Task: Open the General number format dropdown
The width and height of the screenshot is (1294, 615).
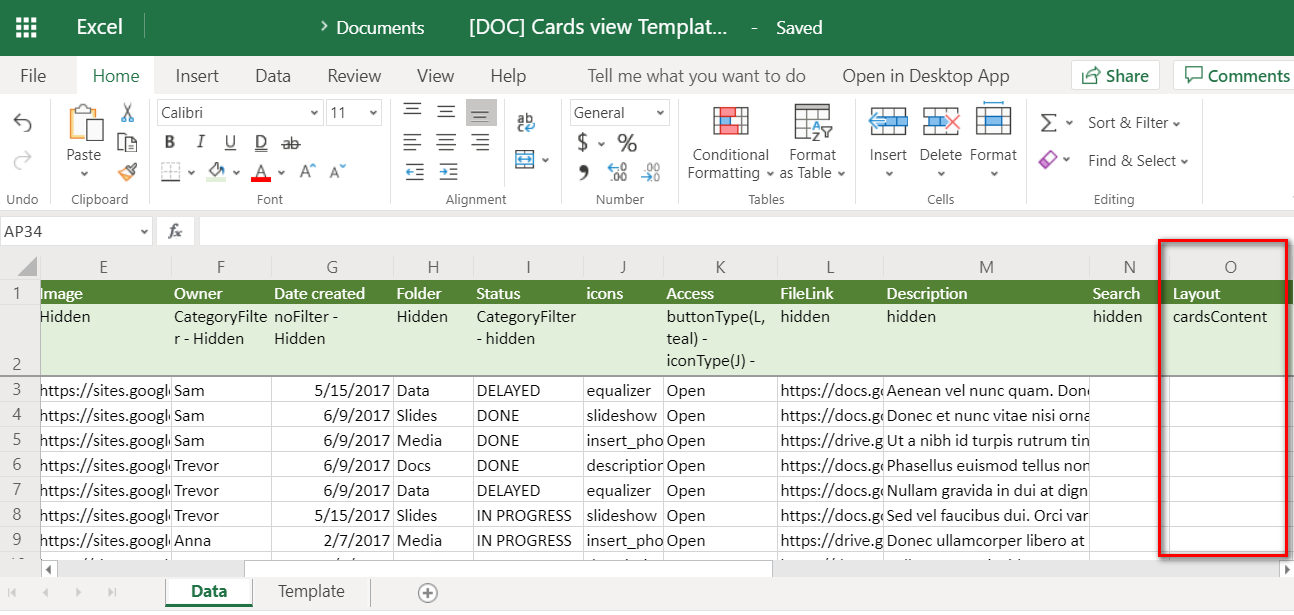Action: (660, 113)
